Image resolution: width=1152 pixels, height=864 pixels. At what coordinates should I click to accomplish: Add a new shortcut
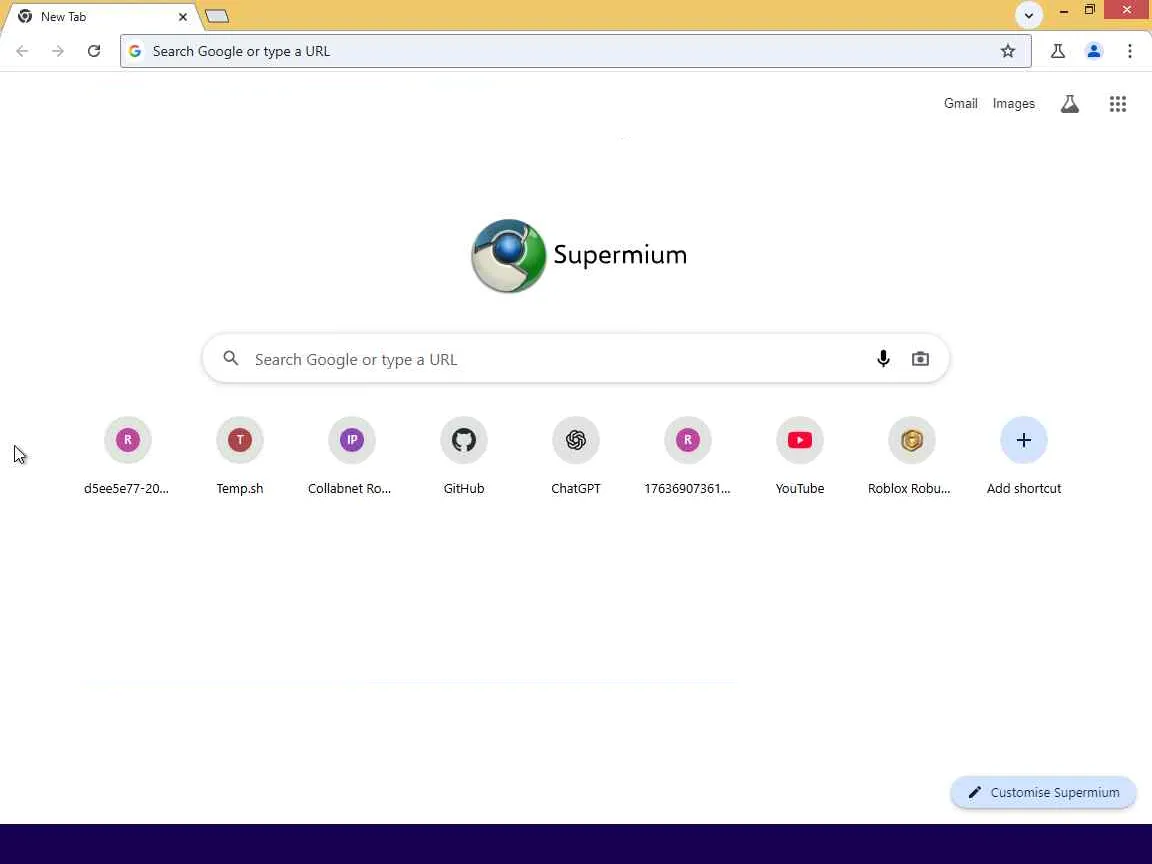(x=1023, y=455)
